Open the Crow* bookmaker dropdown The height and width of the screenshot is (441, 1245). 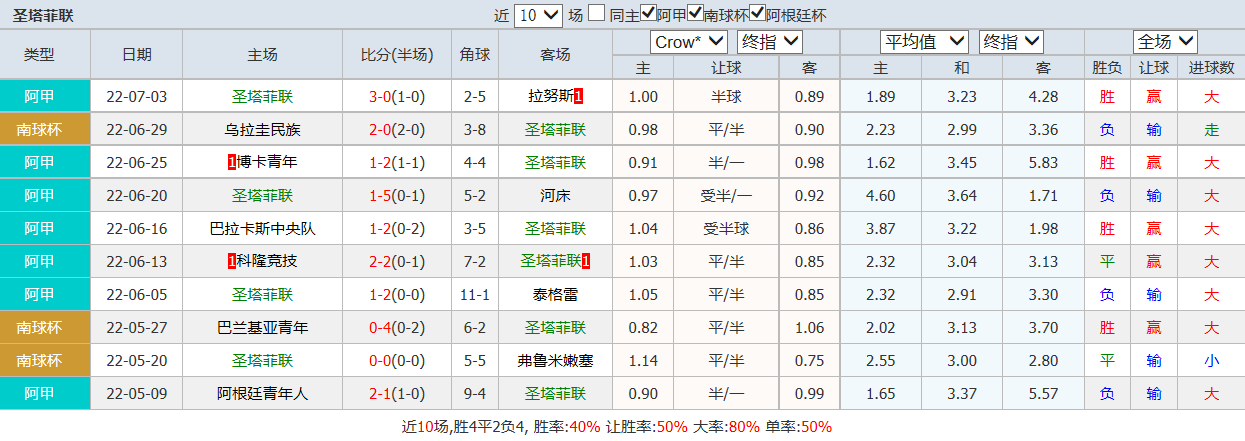point(688,42)
